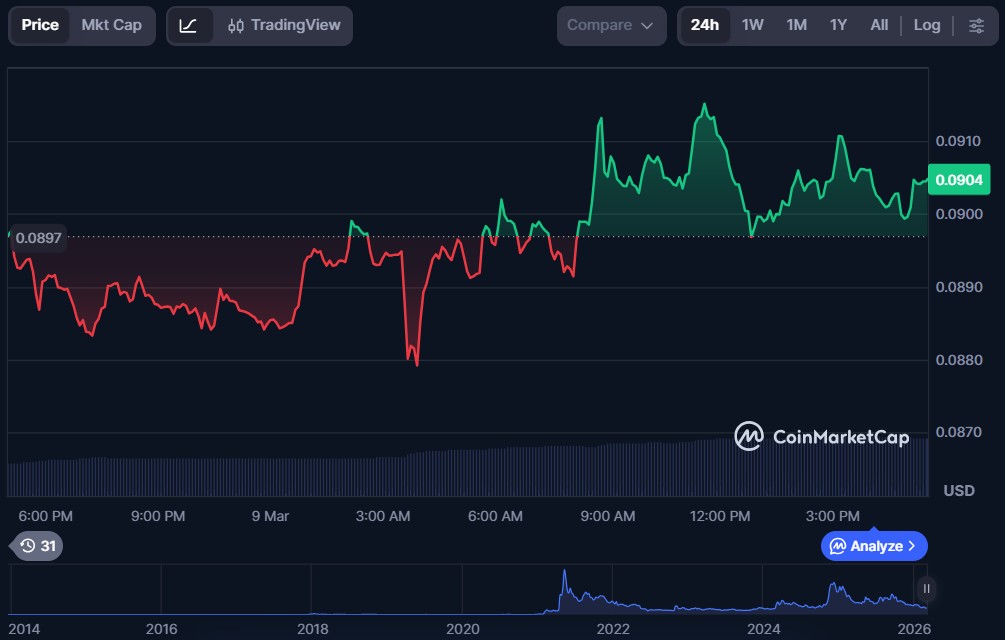Viewport: 1005px width, 640px height.
Task: Click the 0.0904 current price label
Action: pyautogui.click(x=959, y=181)
